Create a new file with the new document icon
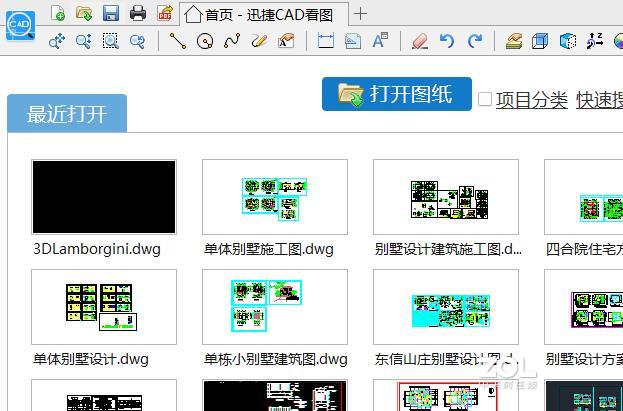 coord(58,13)
